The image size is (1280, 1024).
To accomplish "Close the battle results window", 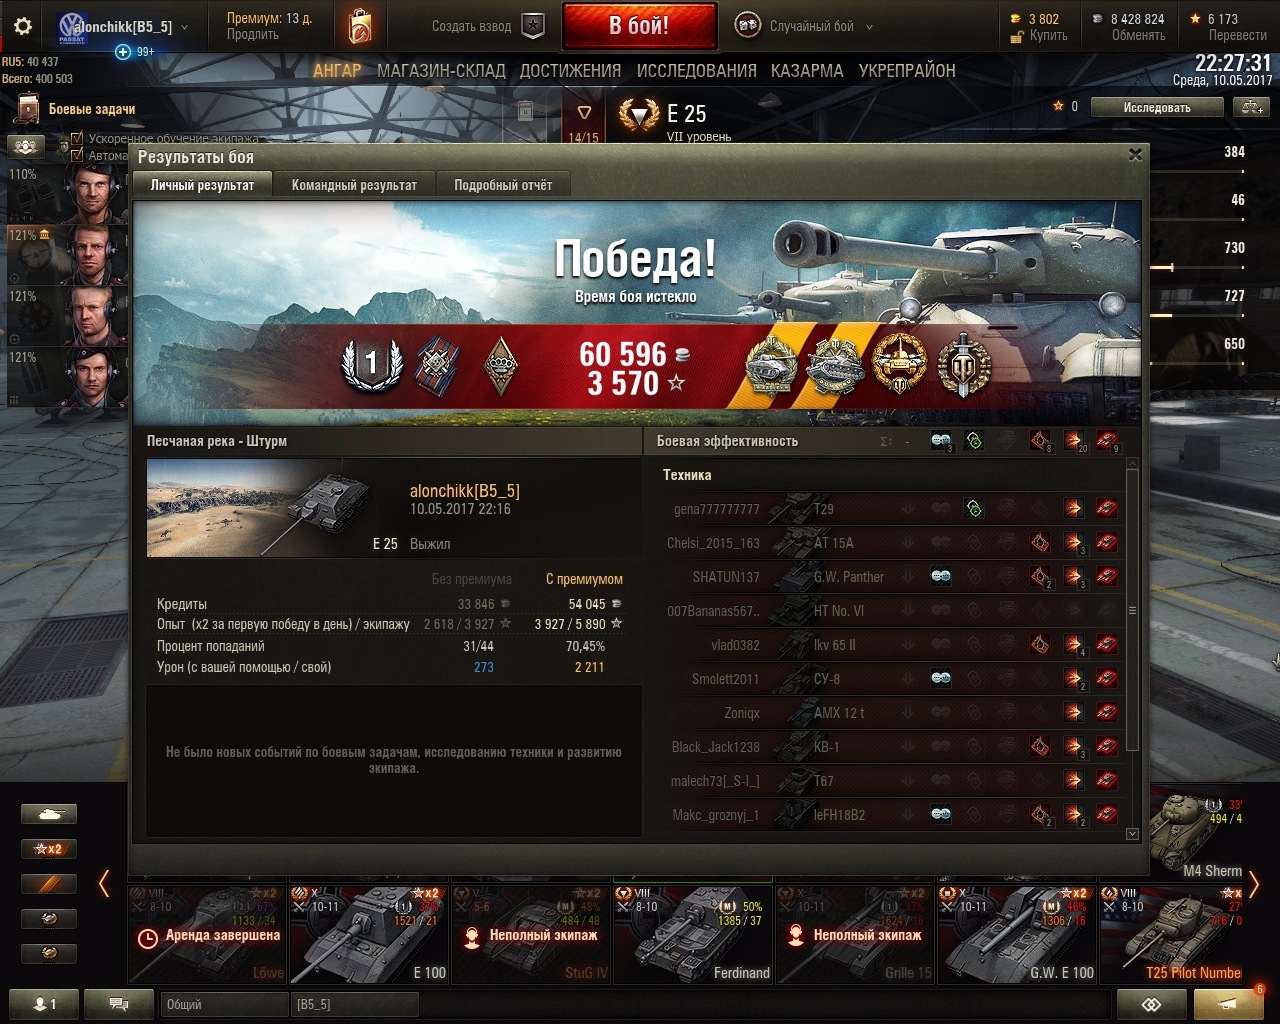I will [1135, 155].
